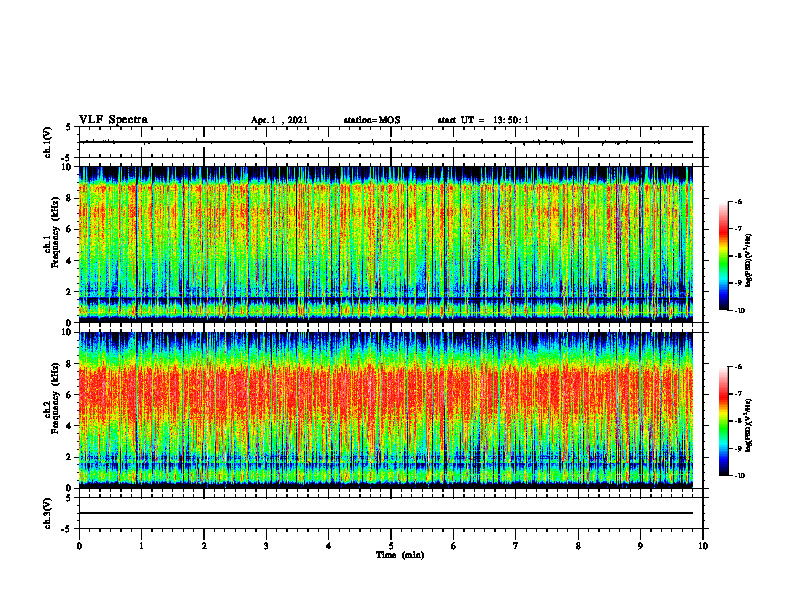792x612 pixels.
Task: Click time axis tick label "1"
Action: pos(141,546)
